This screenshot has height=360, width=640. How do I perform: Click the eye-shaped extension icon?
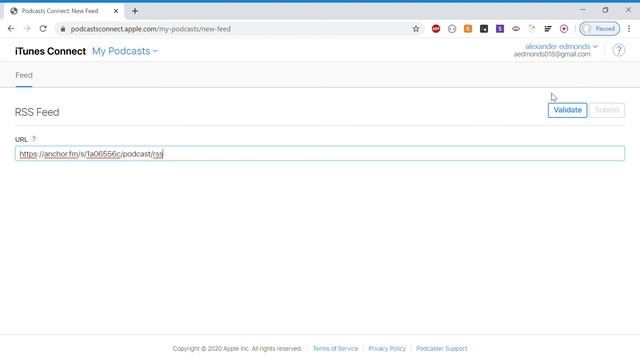(516, 29)
